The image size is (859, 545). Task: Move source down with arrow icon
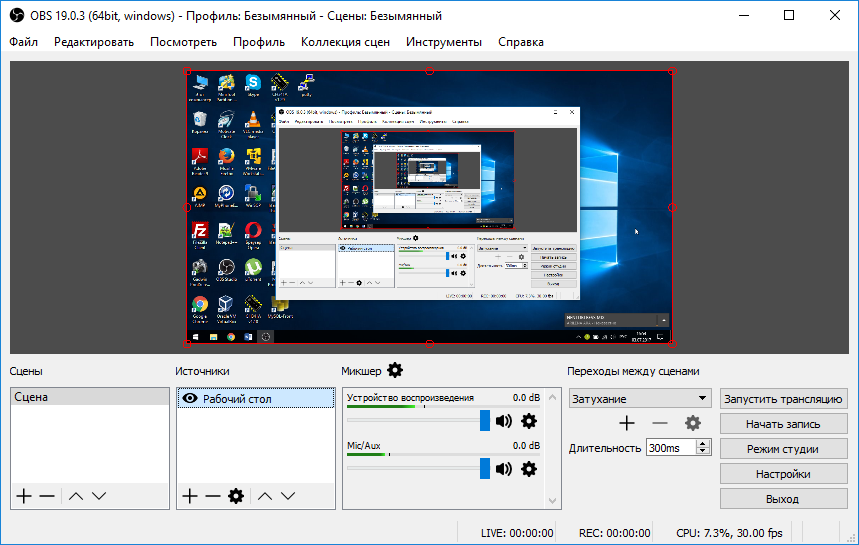tap(288, 496)
